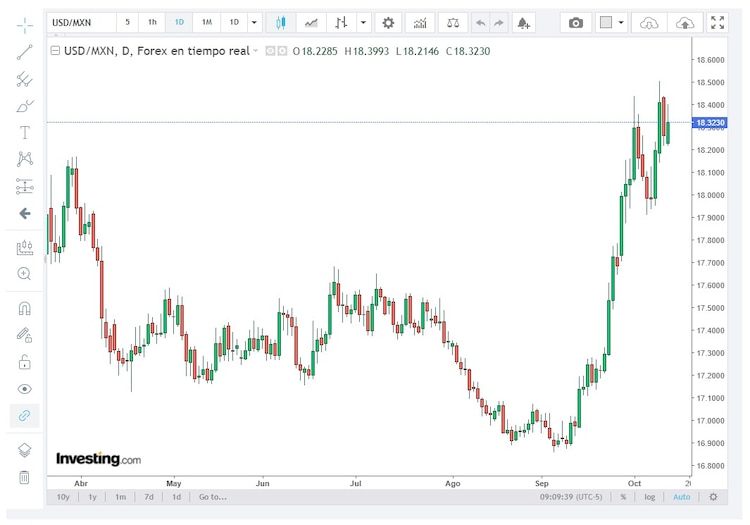Expand the interval dropdown arrow
Screen dimensions: 750x525
254,22
